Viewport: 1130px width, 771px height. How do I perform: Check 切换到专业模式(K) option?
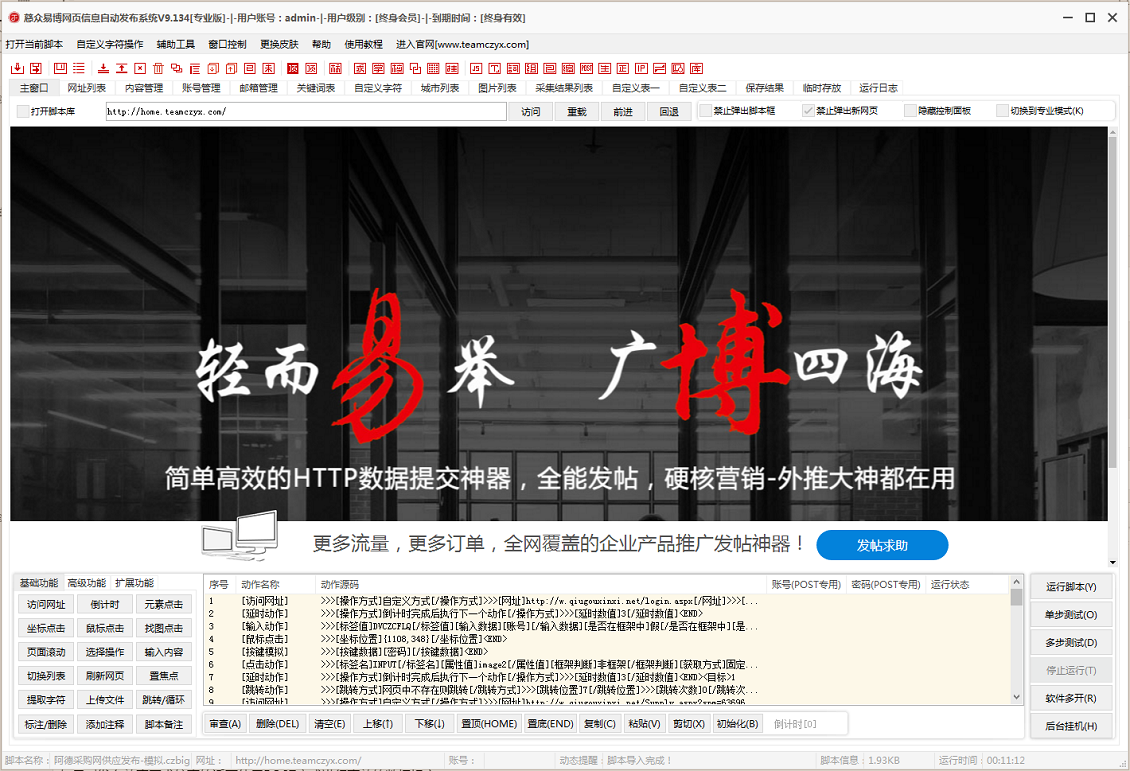1002,111
